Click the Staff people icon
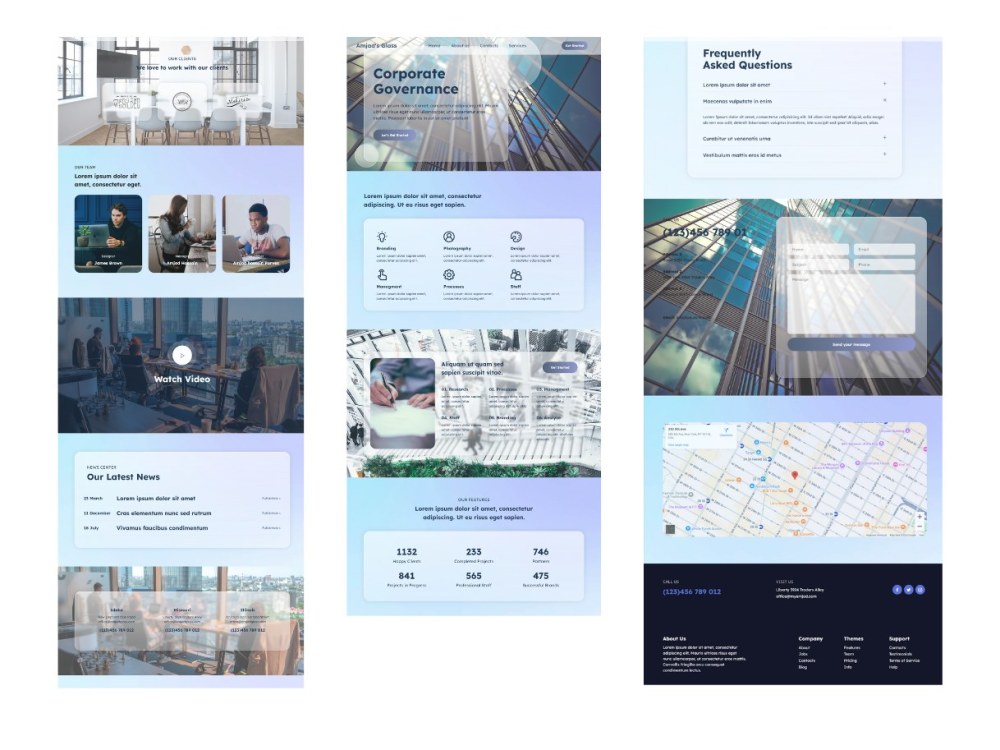 pos(516,275)
